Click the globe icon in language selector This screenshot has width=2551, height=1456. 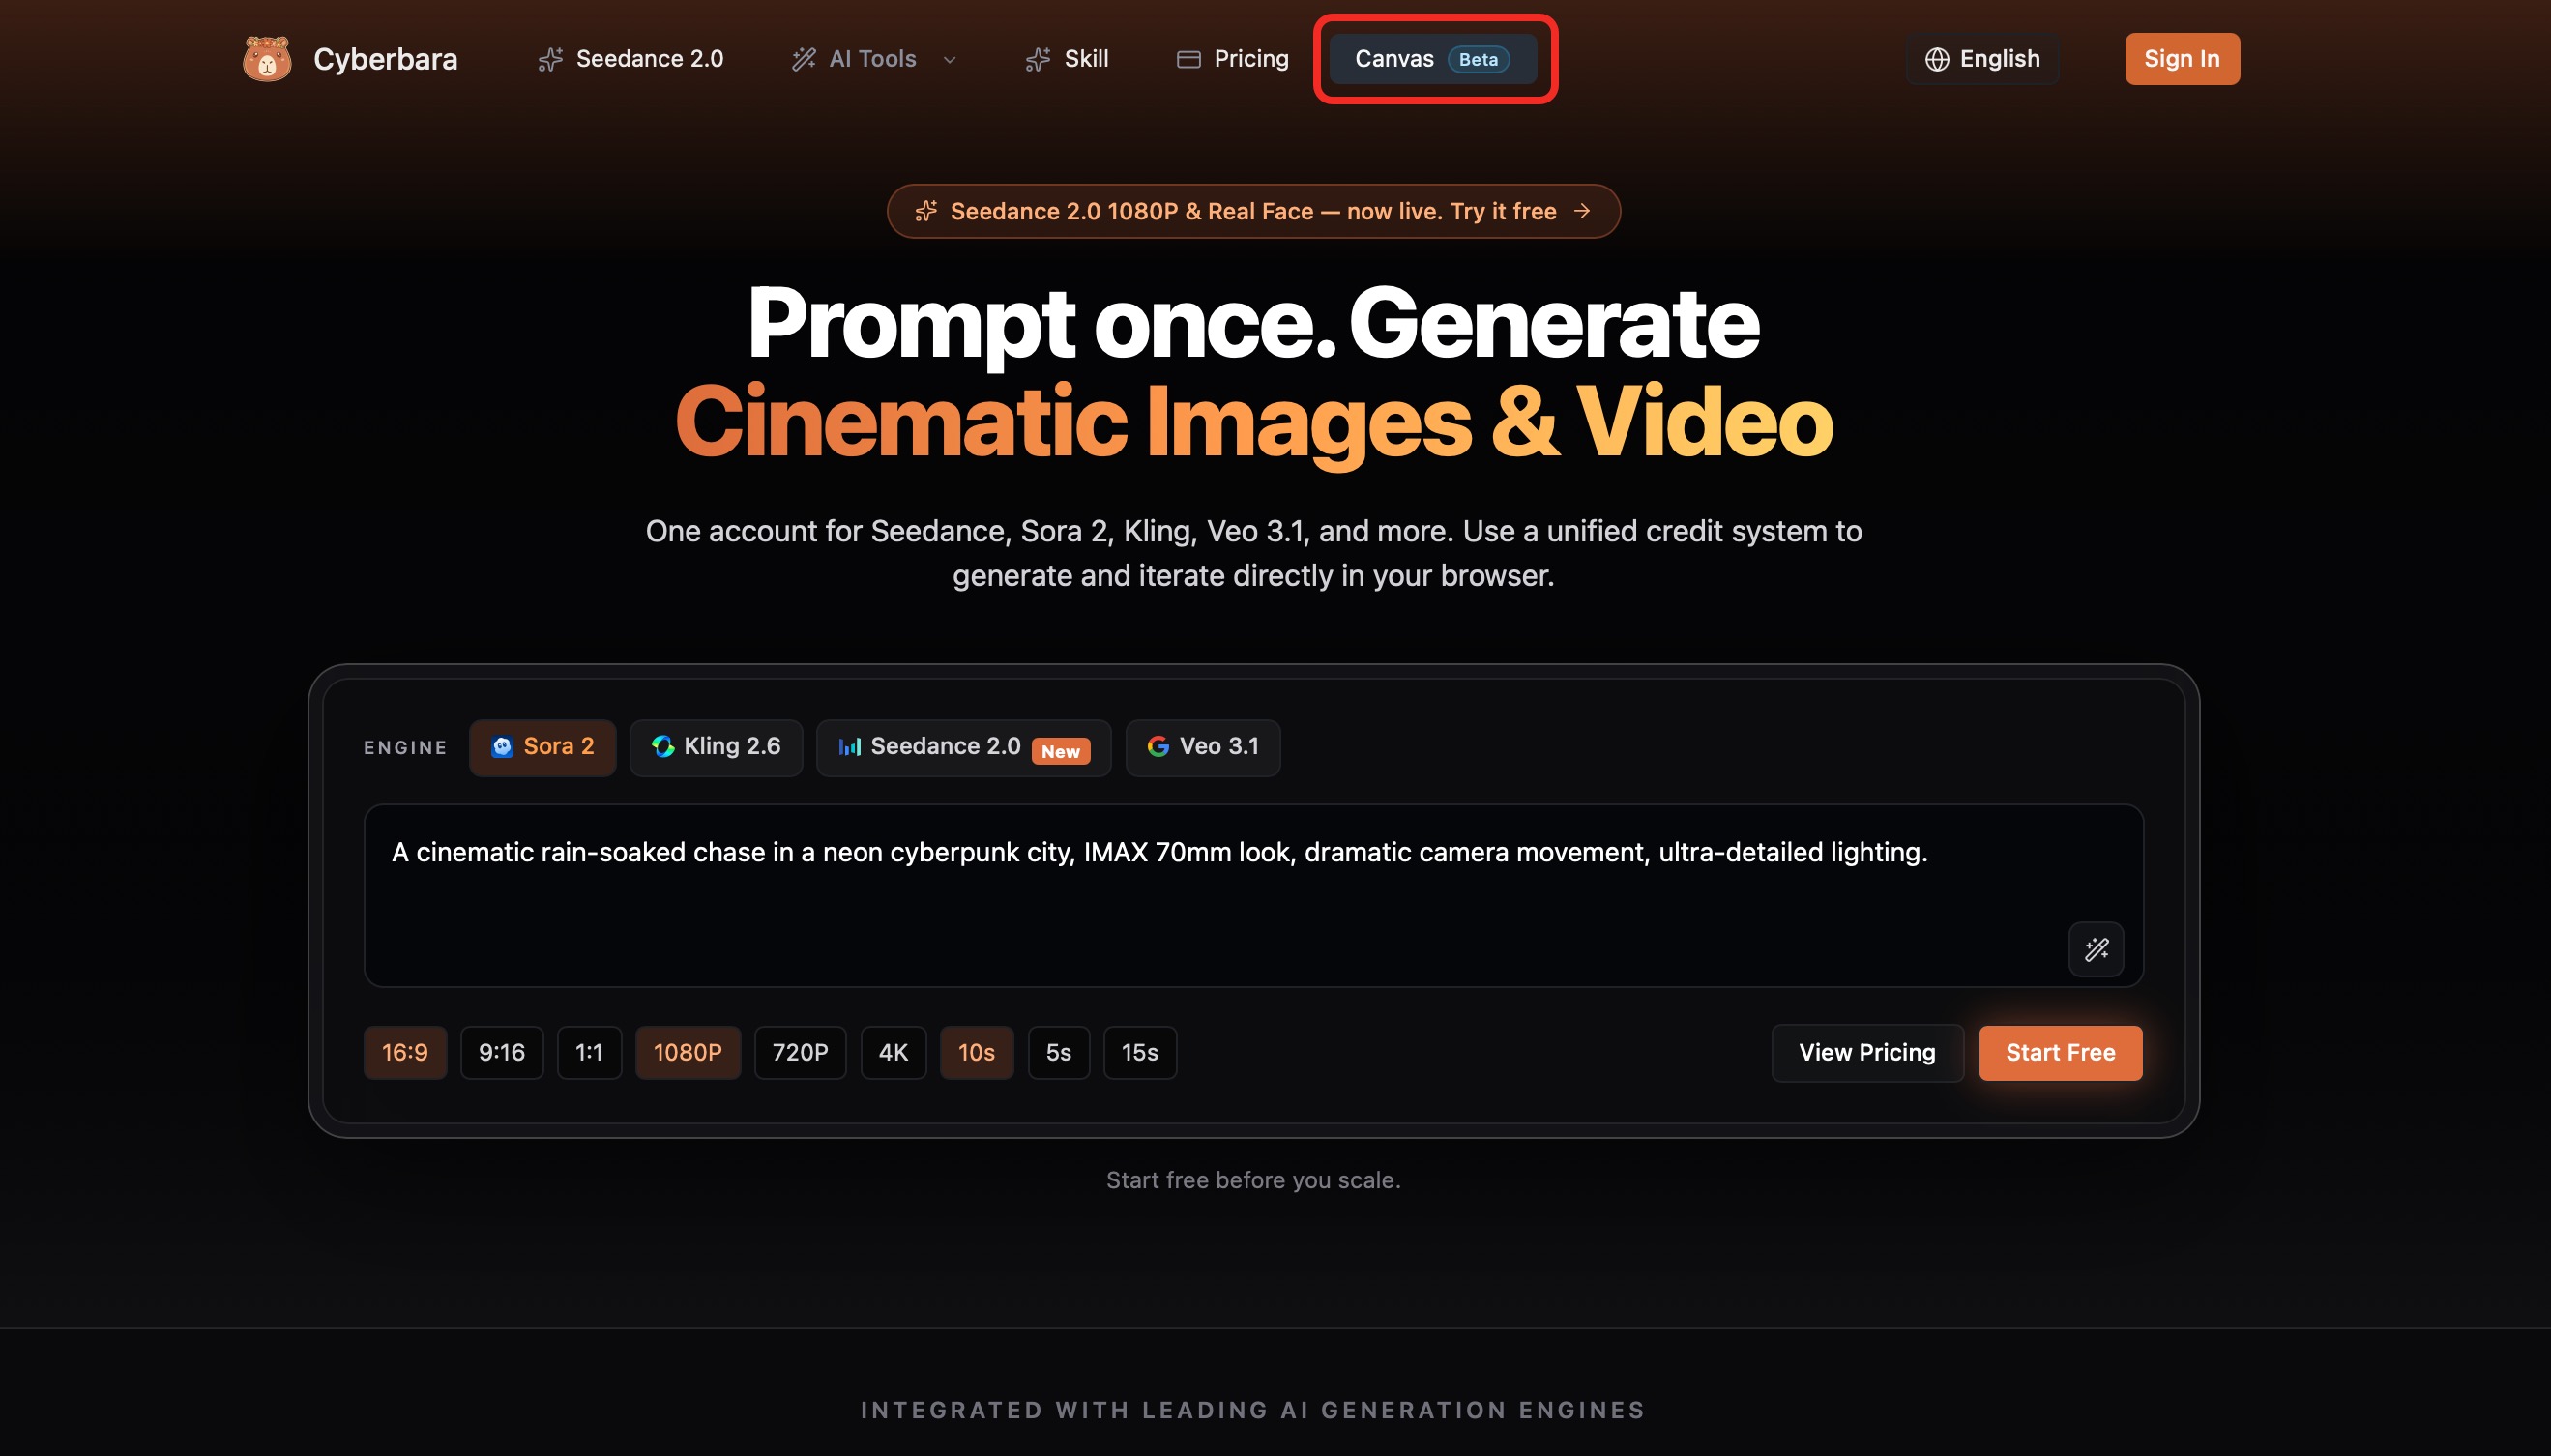(1937, 60)
